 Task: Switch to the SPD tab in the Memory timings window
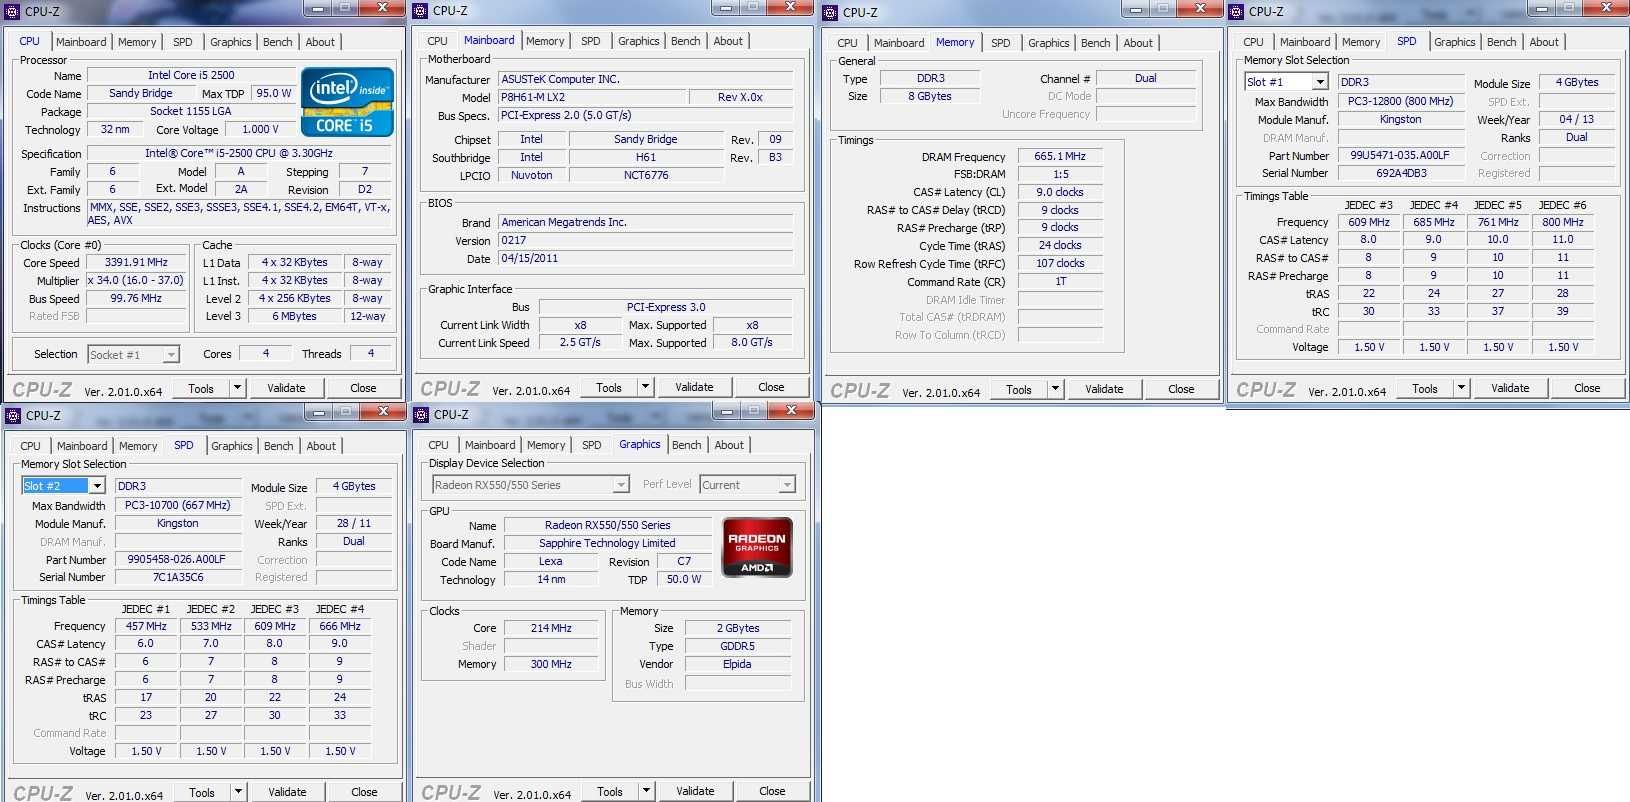point(1001,43)
